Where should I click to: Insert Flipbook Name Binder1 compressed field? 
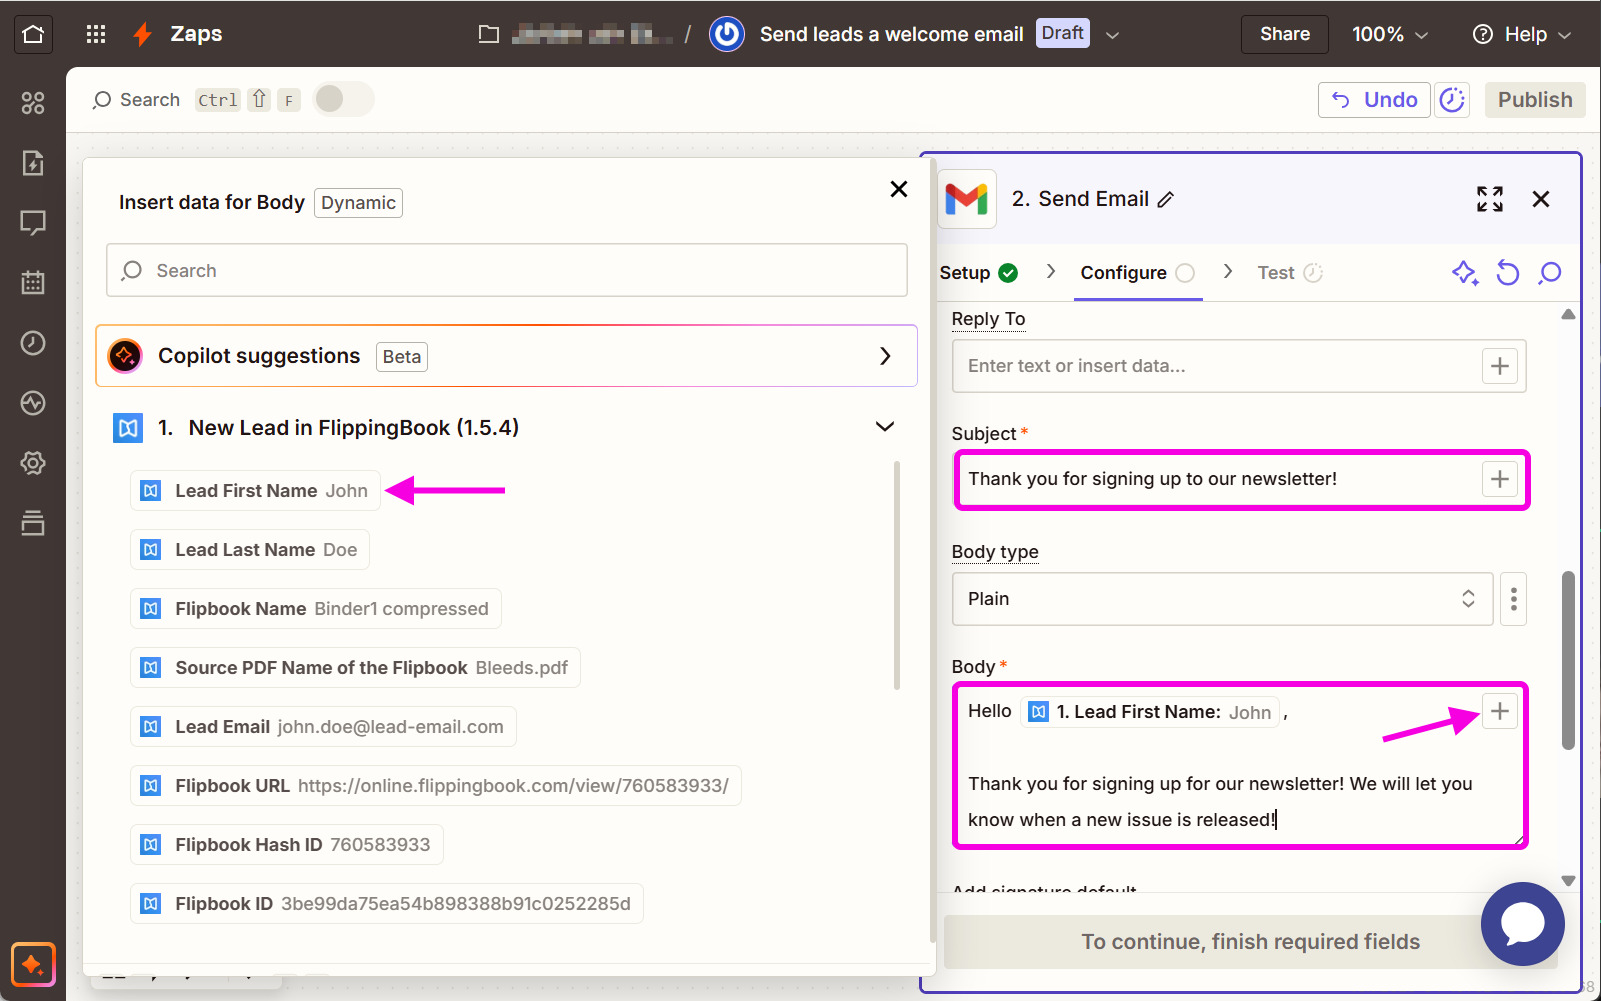click(316, 608)
